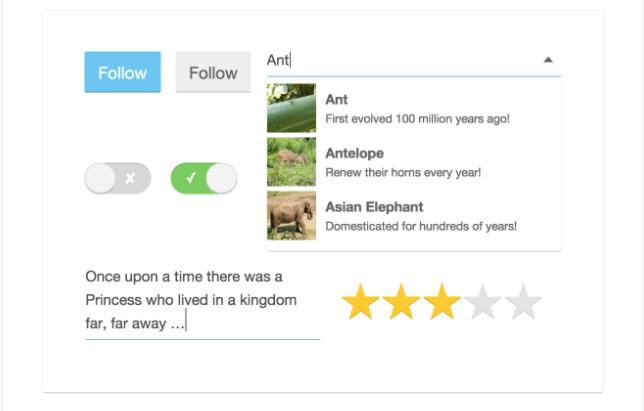
Task: Click the Antelope thumbnail image
Action: point(292,162)
